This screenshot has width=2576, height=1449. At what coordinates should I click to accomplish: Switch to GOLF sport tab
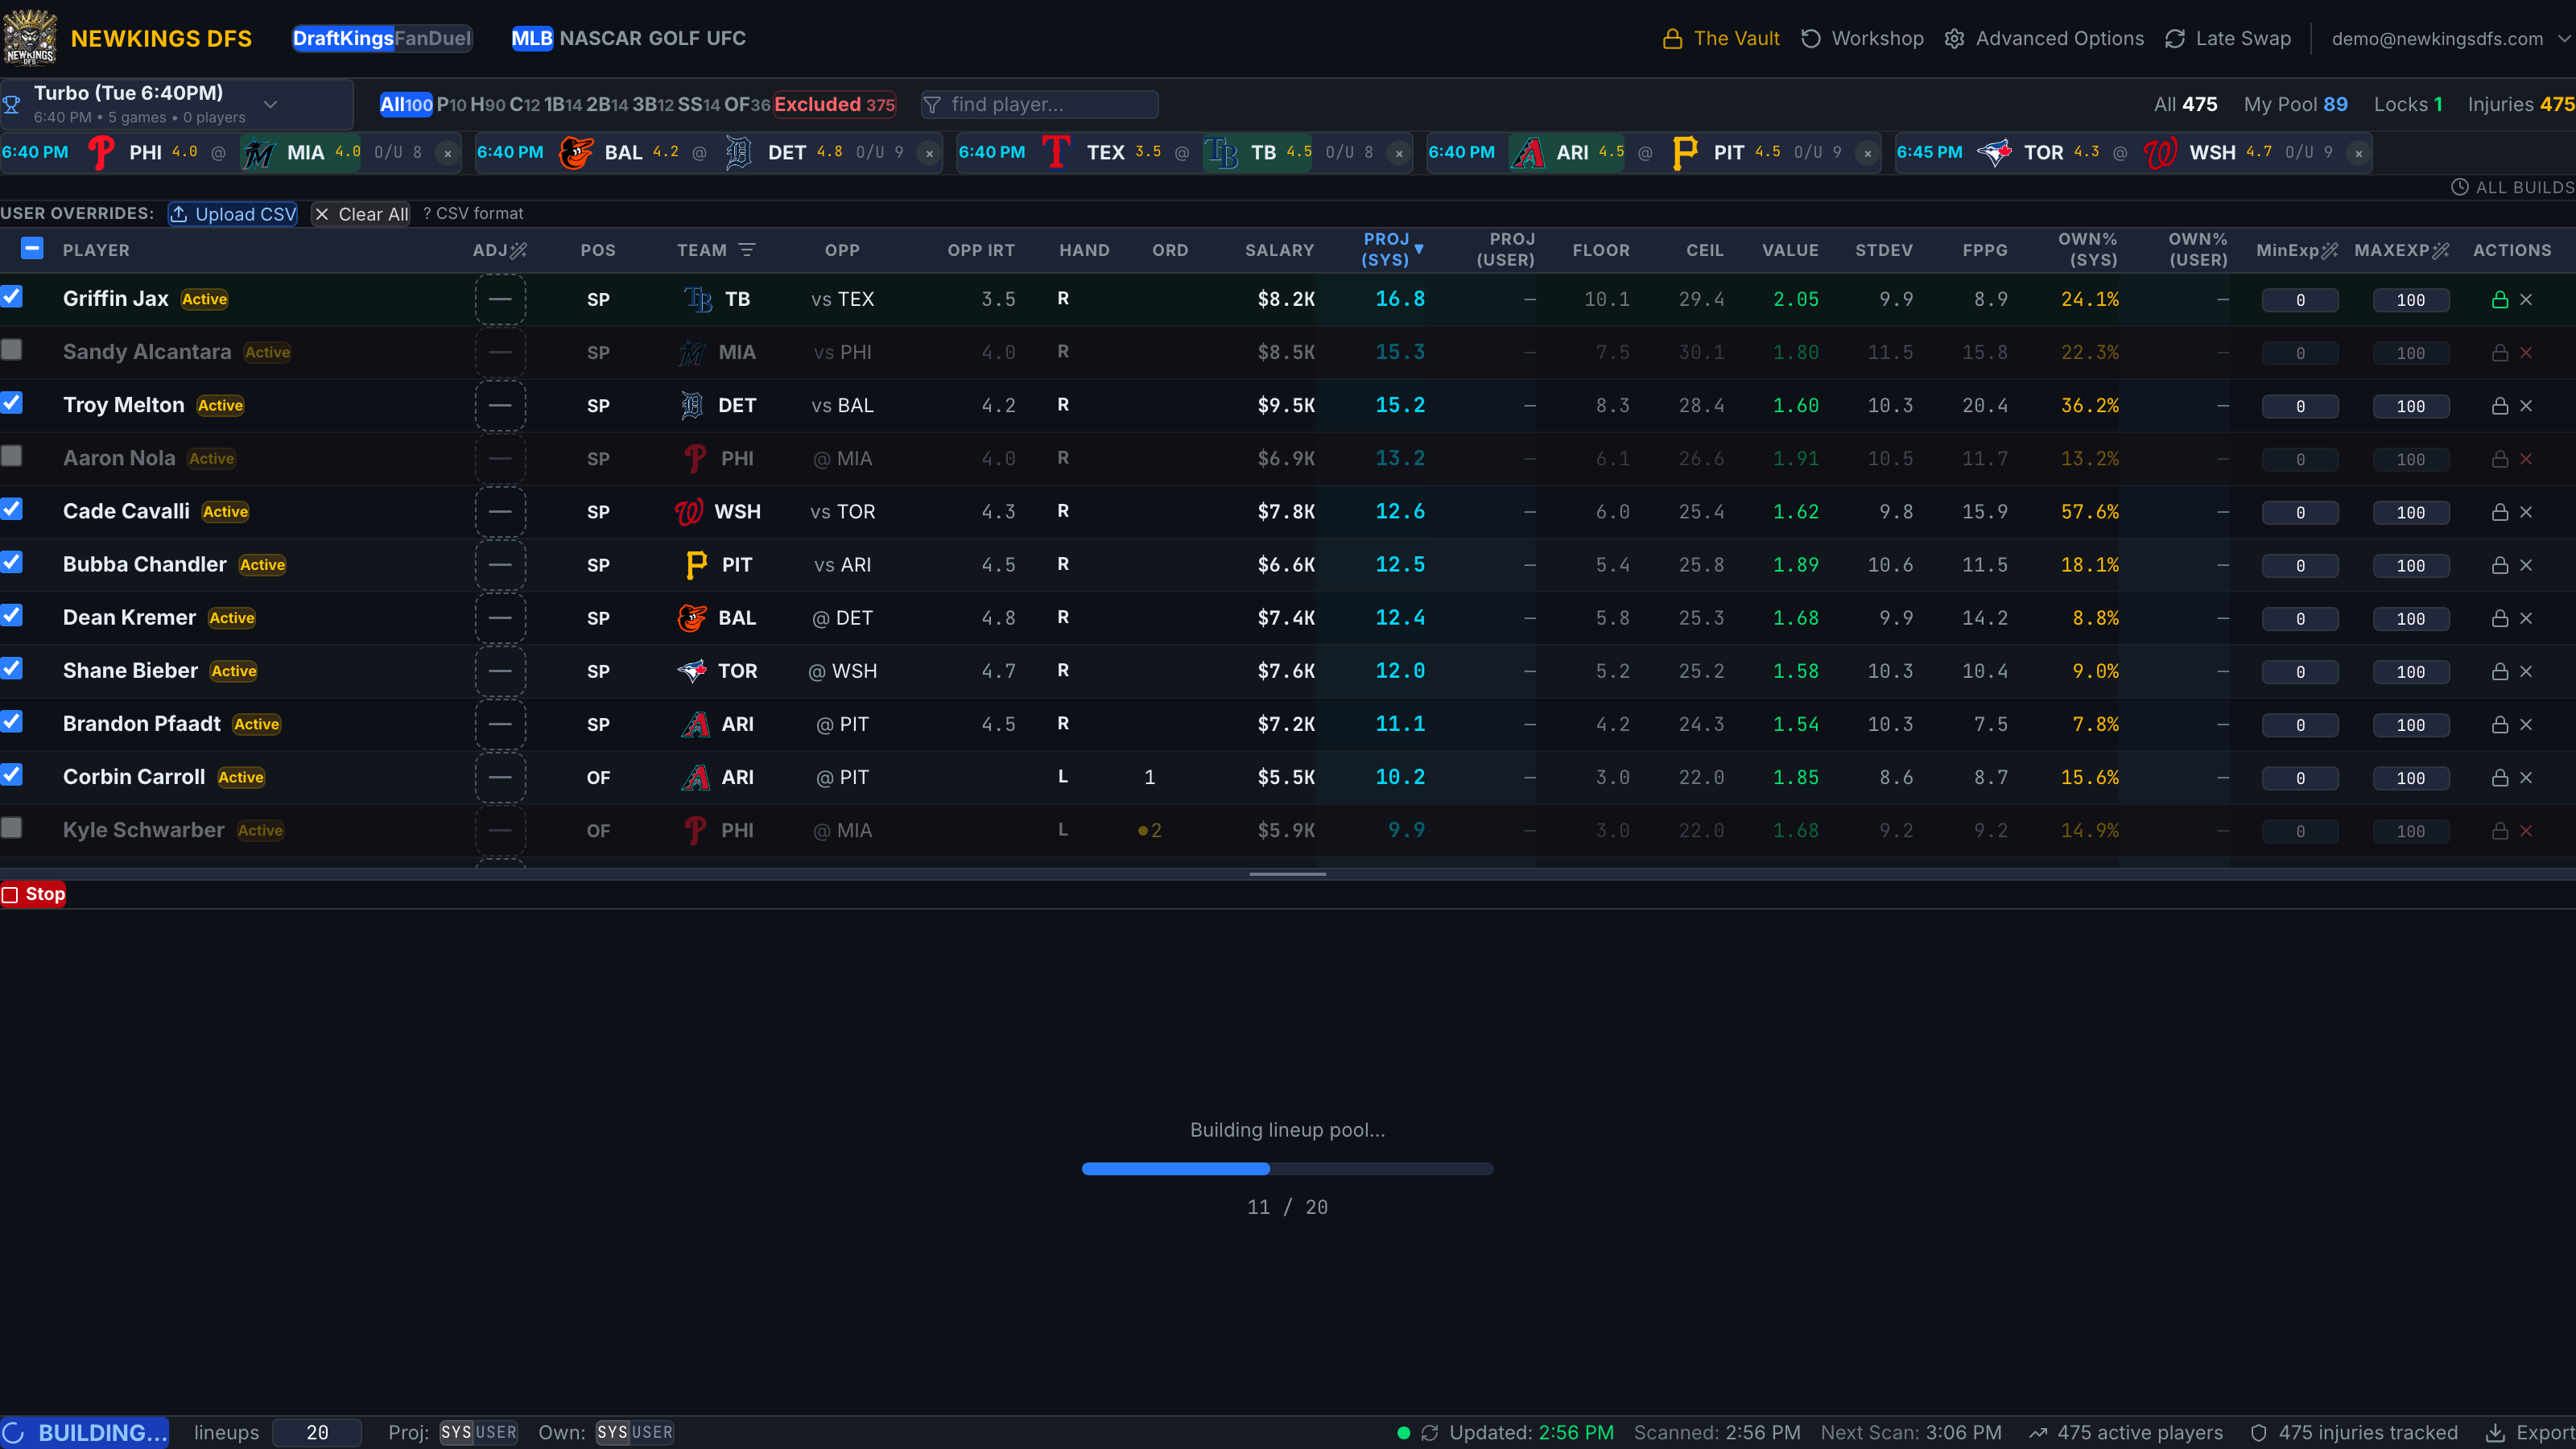coord(674,39)
